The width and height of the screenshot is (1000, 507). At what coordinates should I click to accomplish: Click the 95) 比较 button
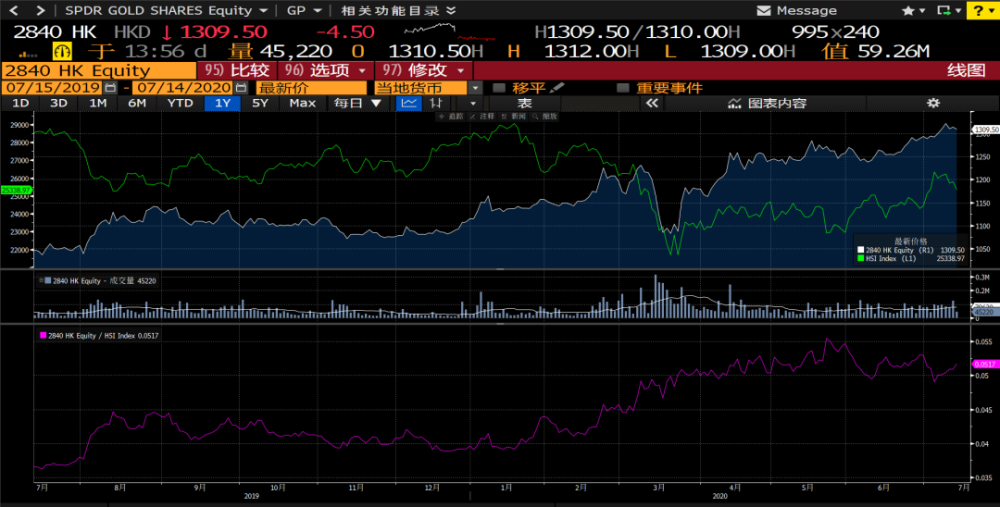(237, 70)
